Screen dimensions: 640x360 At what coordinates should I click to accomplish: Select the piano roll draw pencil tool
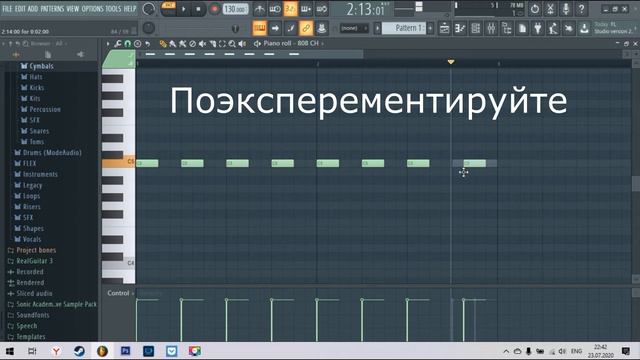point(163,44)
